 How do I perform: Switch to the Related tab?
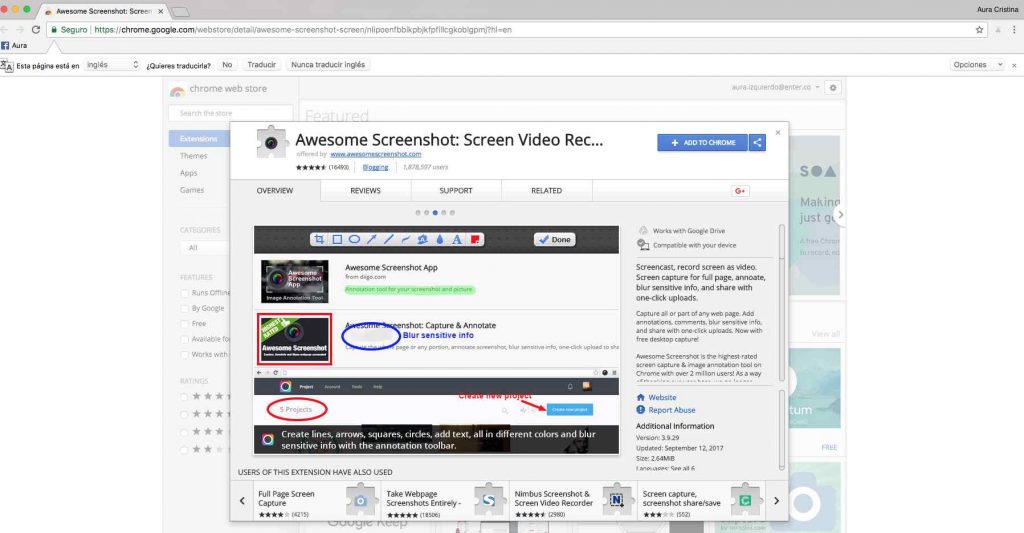click(x=547, y=191)
